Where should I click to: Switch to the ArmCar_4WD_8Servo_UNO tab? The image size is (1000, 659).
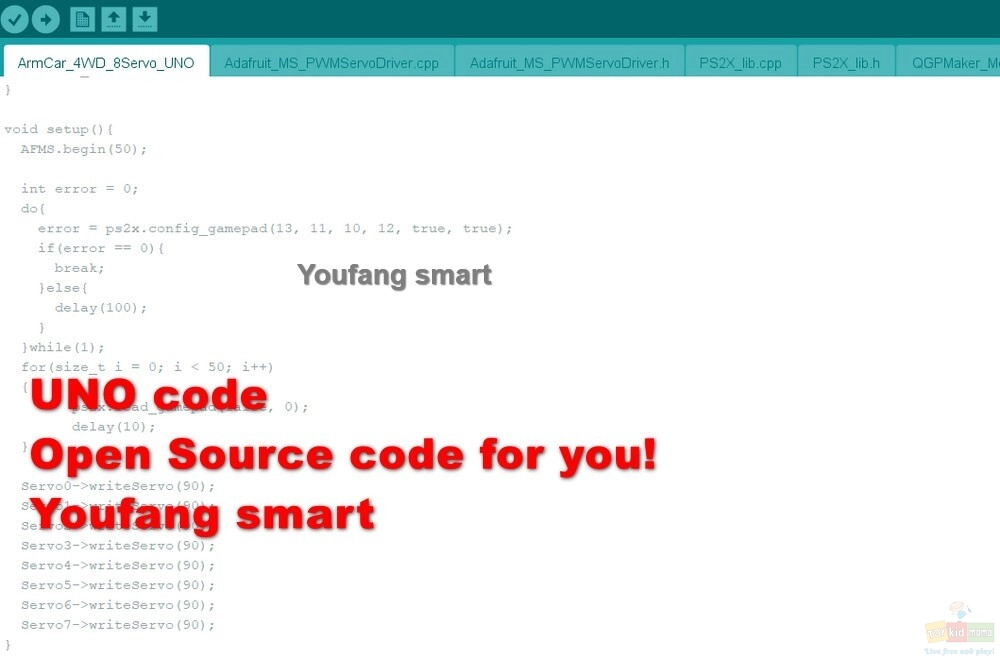(106, 63)
